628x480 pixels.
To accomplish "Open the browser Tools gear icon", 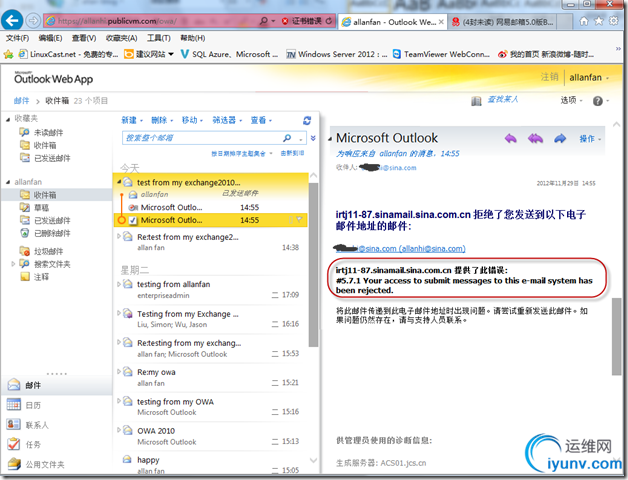I will pyautogui.click(x=613, y=21).
